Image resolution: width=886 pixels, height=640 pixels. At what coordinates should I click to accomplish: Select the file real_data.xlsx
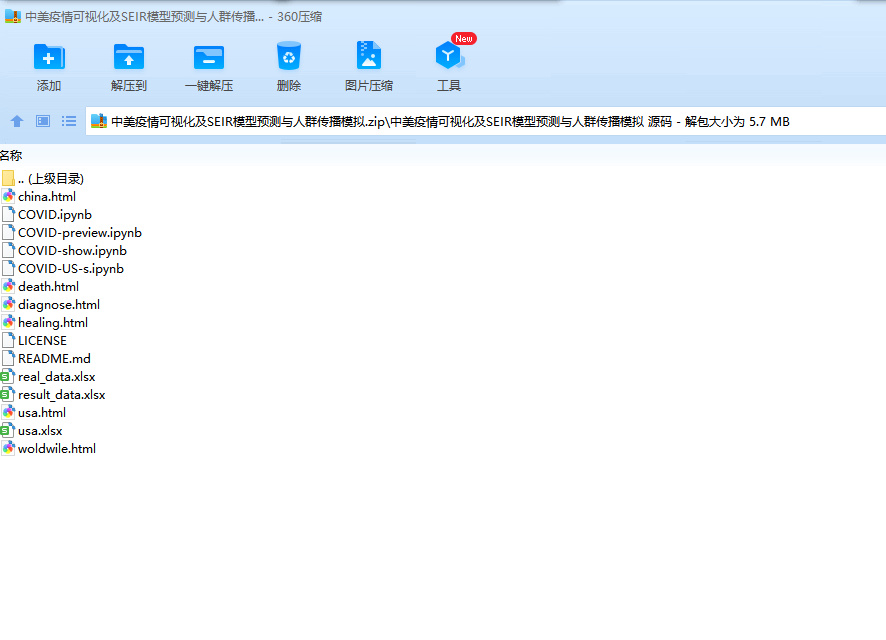pyautogui.click(x=57, y=377)
